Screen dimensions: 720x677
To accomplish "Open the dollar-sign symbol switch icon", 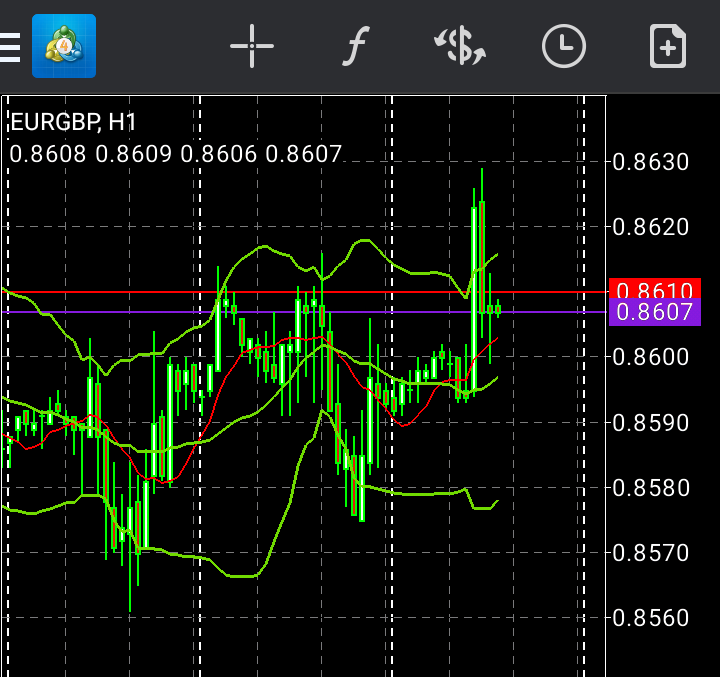I will 459,47.
